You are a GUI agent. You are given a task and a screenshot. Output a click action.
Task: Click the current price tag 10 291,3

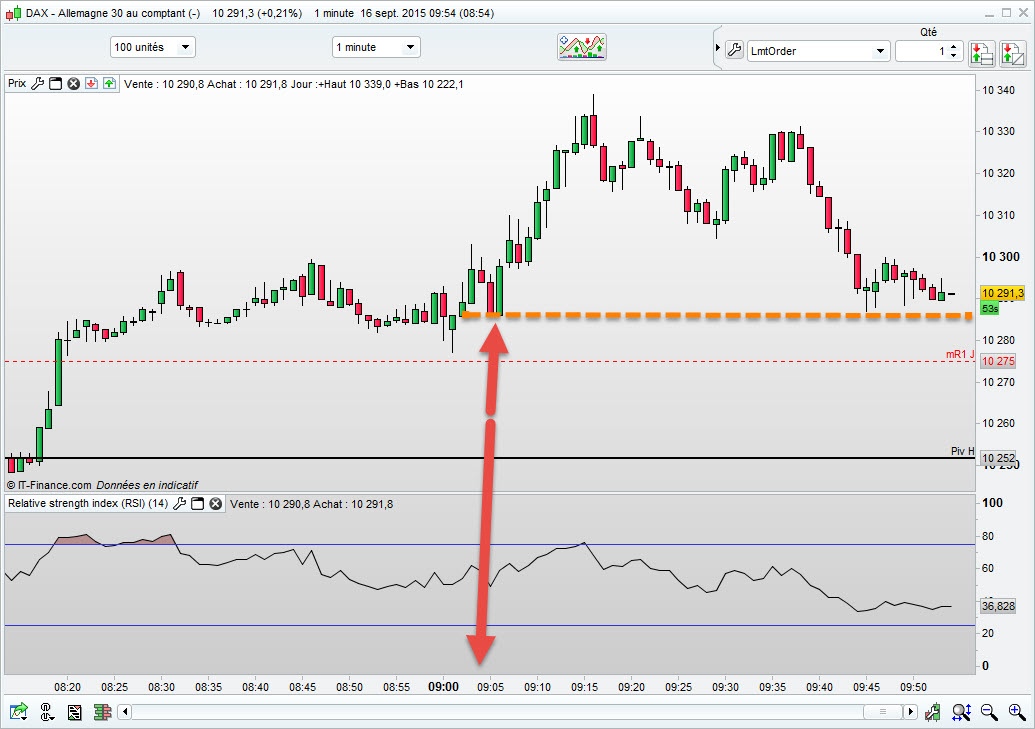tap(1002, 293)
